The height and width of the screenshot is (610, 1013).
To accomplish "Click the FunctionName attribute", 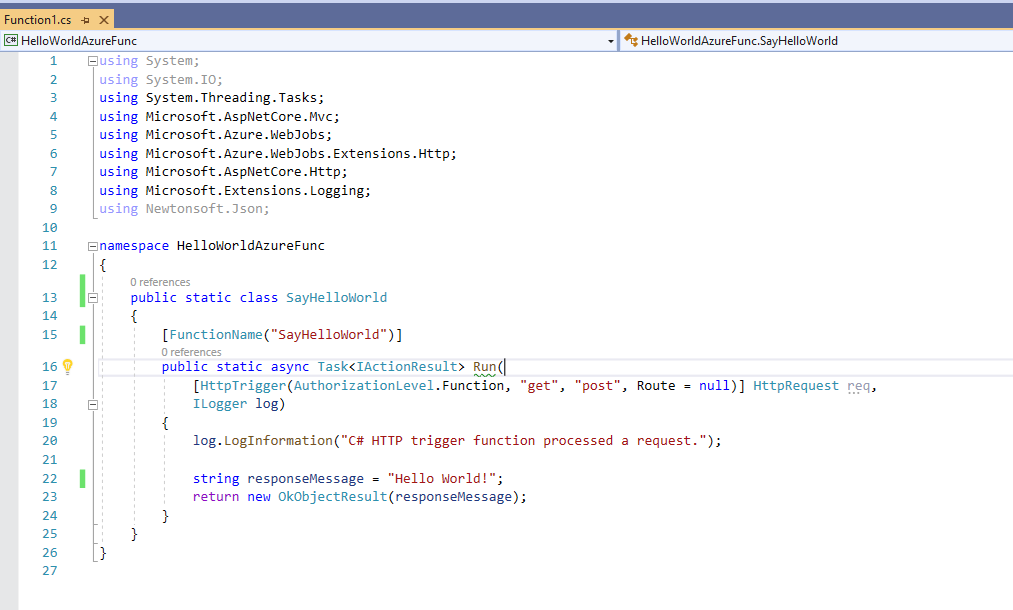I will click(x=216, y=335).
